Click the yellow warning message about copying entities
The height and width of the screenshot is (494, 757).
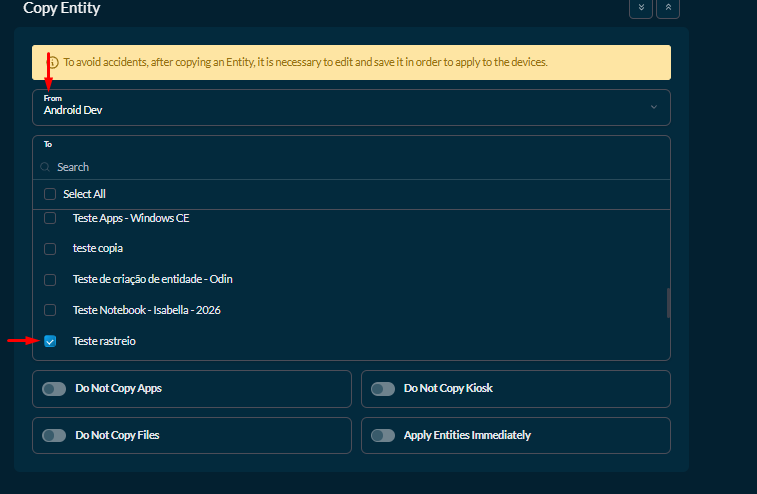click(x=351, y=62)
